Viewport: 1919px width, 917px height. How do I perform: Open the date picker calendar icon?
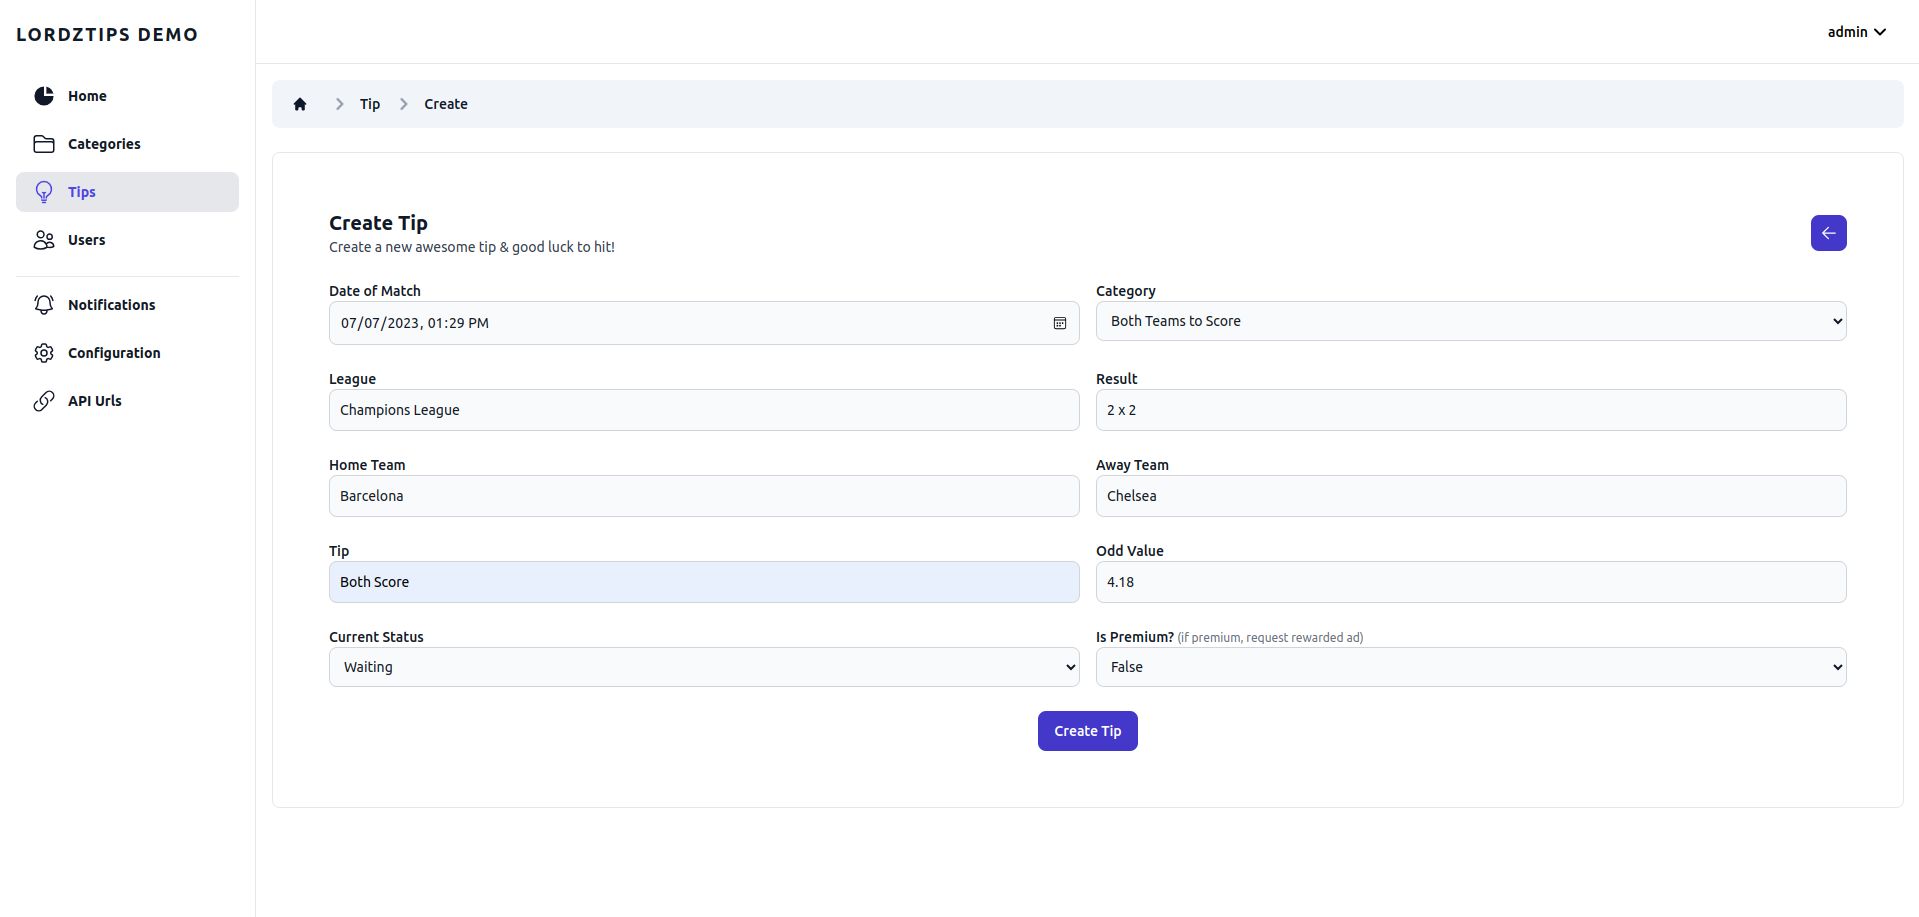pyautogui.click(x=1060, y=323)
